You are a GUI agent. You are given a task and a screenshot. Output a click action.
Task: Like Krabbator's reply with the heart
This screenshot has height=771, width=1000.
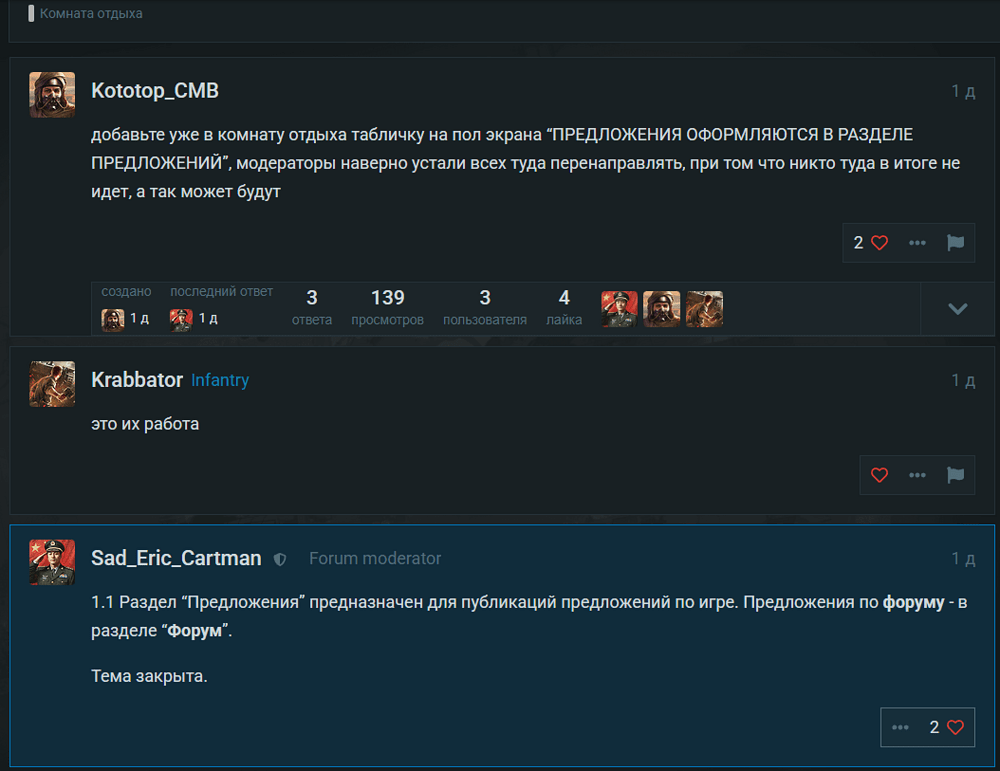(x=879, y=475)
